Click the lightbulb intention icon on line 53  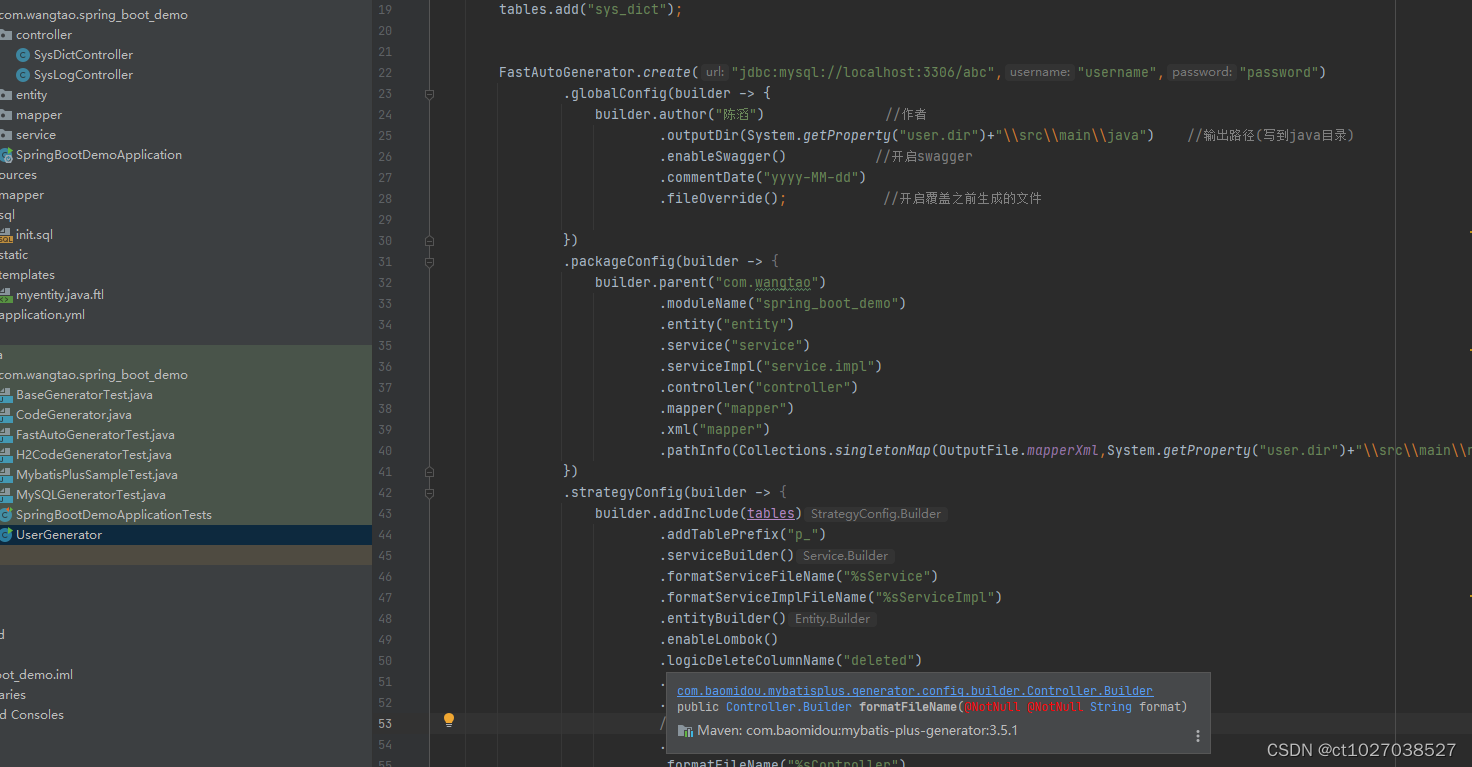(448, 720)
